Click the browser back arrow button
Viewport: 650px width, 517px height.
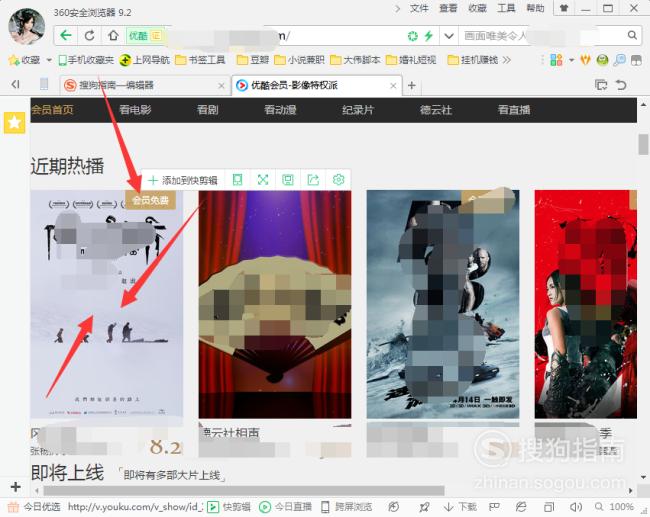tap(65, 36)
